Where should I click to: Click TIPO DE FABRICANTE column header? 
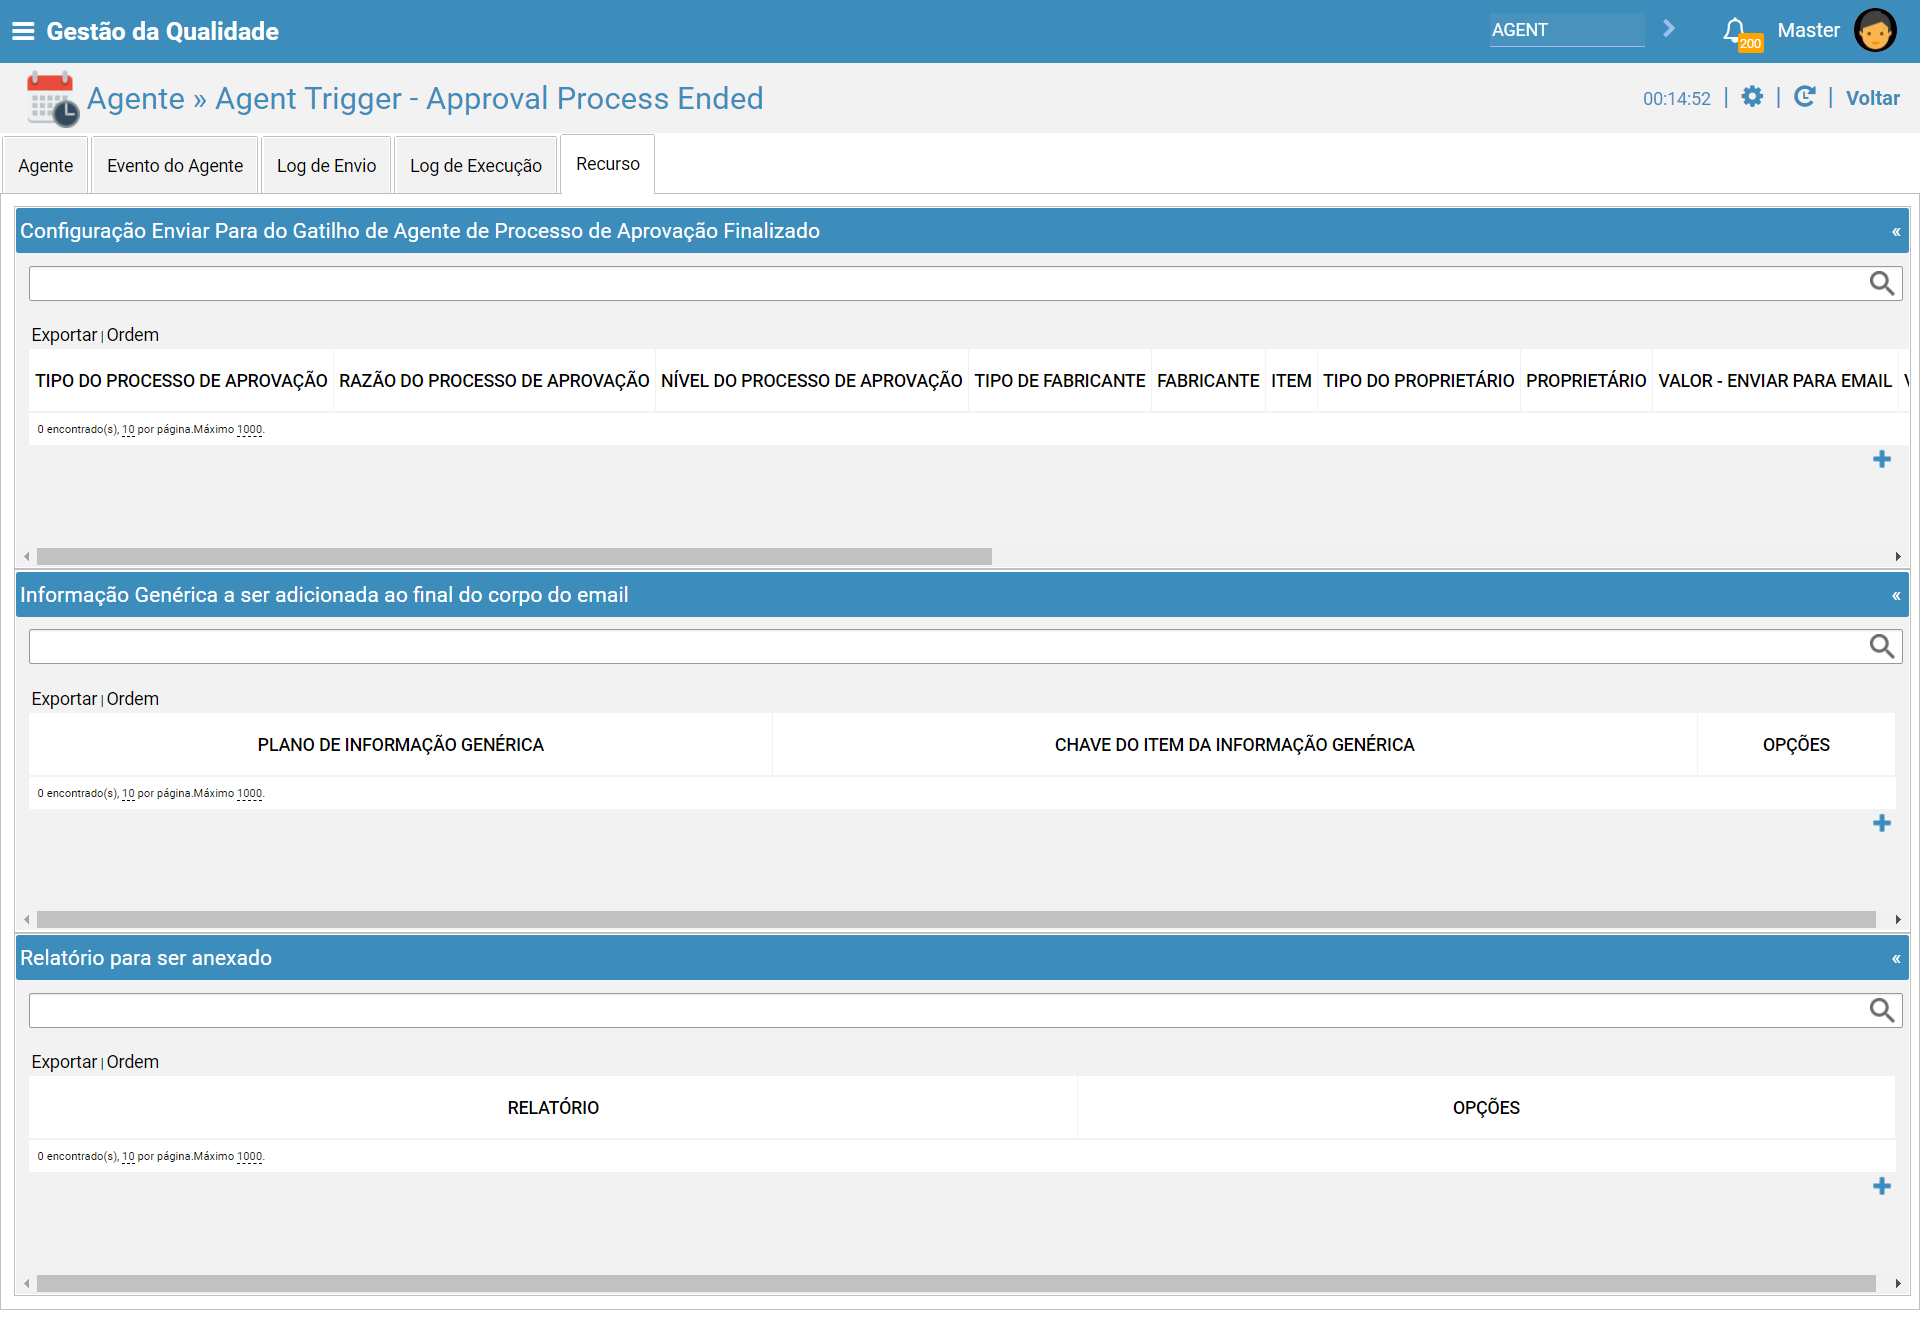pyautogui.click(x=1060, y=381)
